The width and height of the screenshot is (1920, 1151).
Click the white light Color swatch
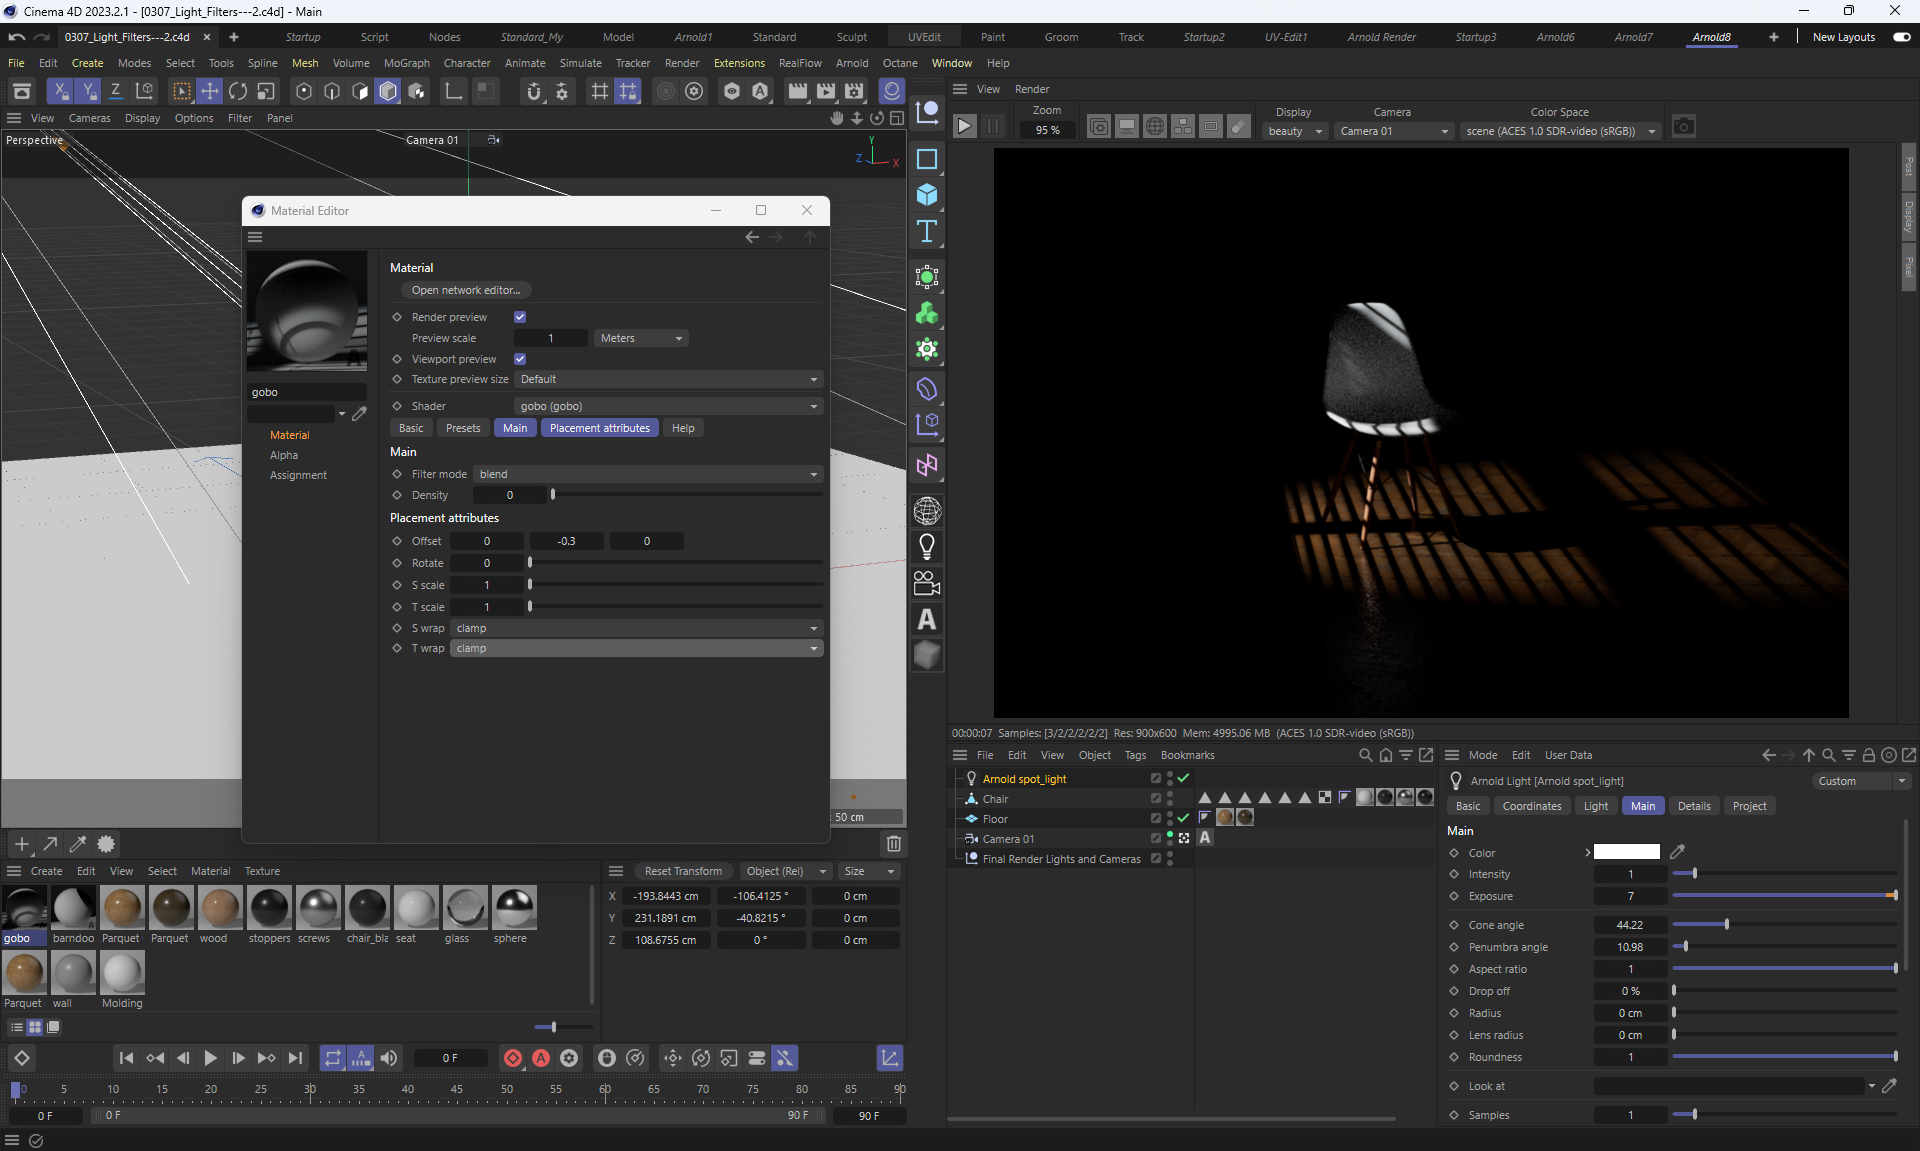(1626, 852)
